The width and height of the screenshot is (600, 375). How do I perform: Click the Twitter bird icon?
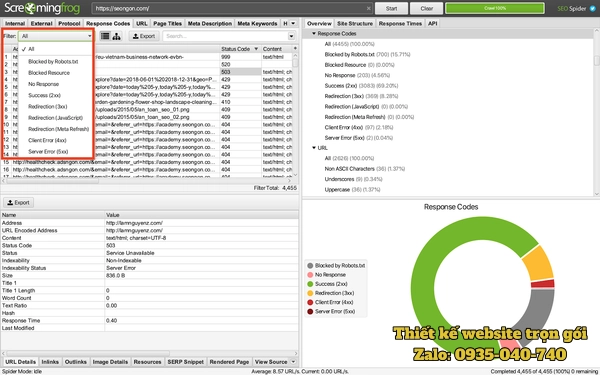[593, 8]
